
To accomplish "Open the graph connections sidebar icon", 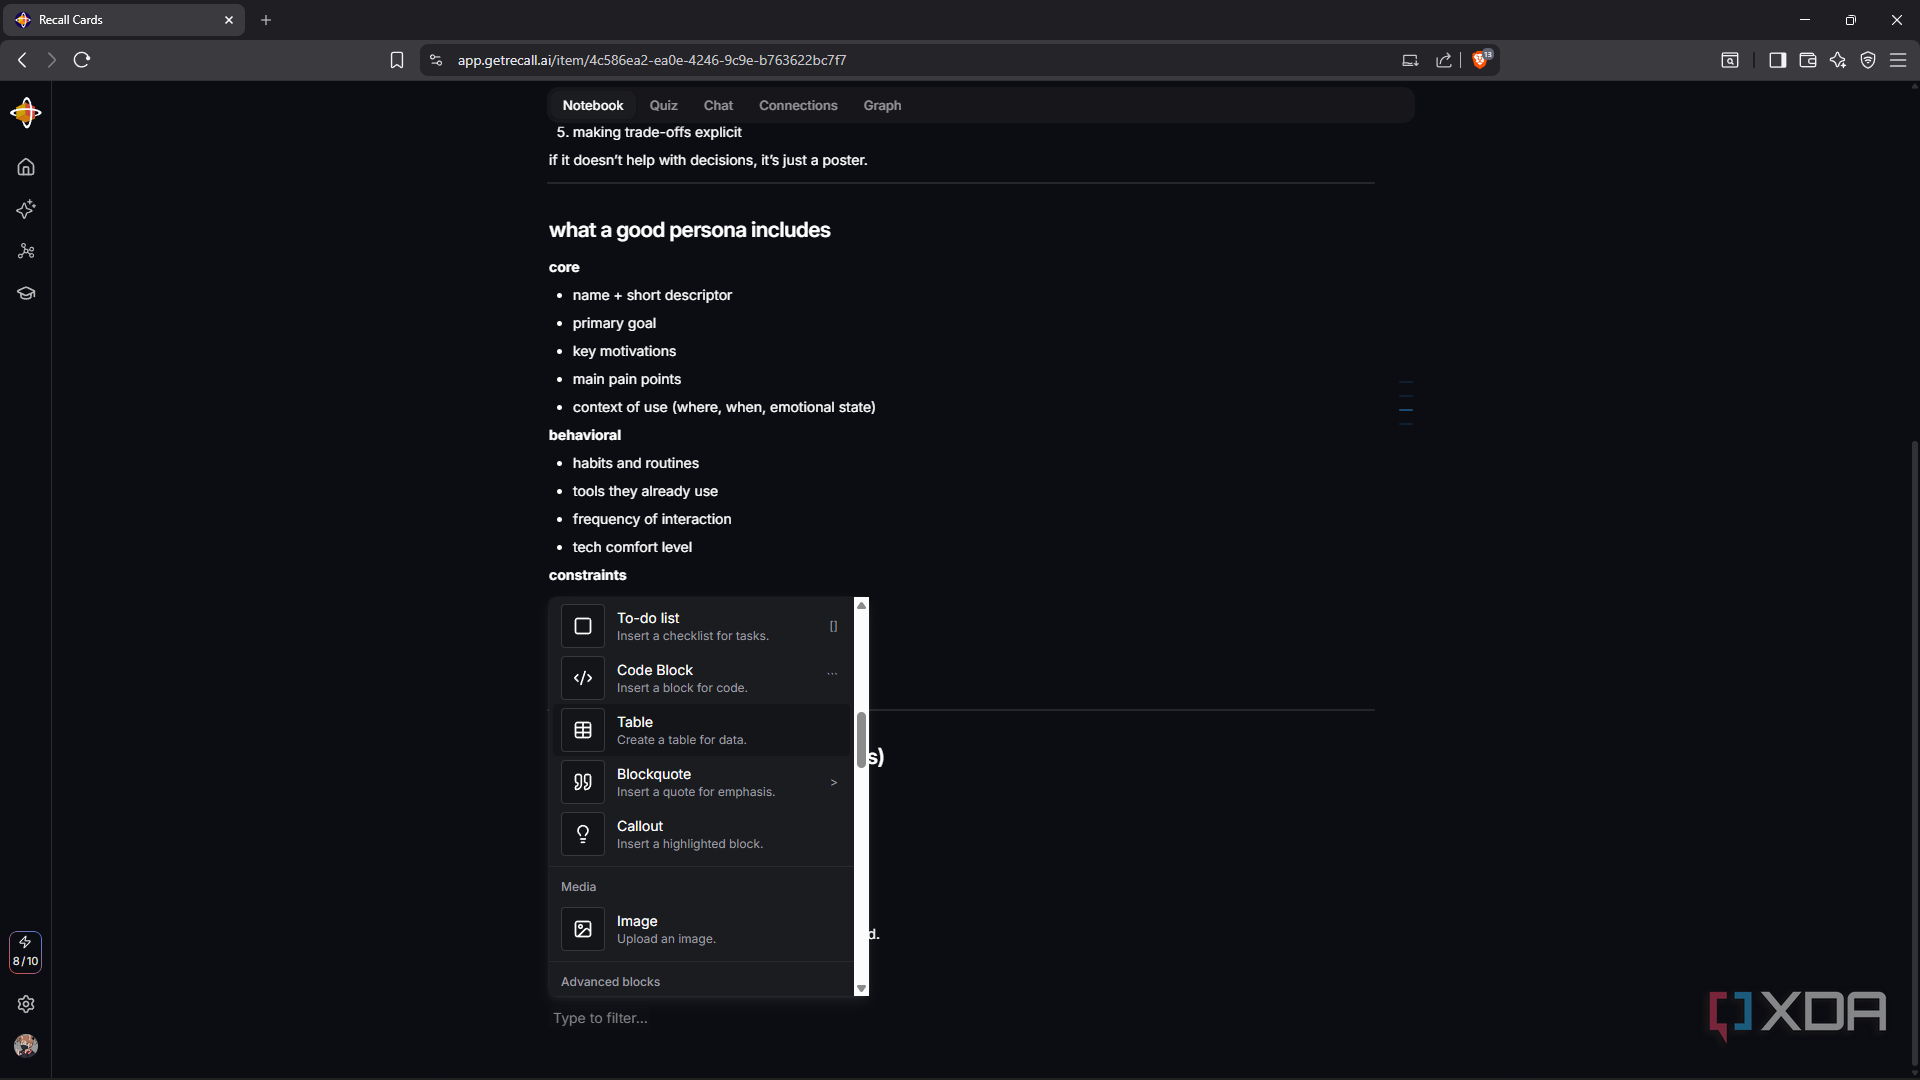I will (x=26, y=251).
